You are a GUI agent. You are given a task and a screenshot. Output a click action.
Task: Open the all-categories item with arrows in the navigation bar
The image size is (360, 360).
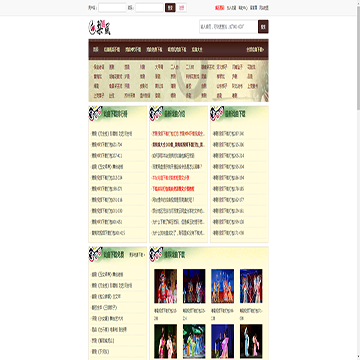255,50
